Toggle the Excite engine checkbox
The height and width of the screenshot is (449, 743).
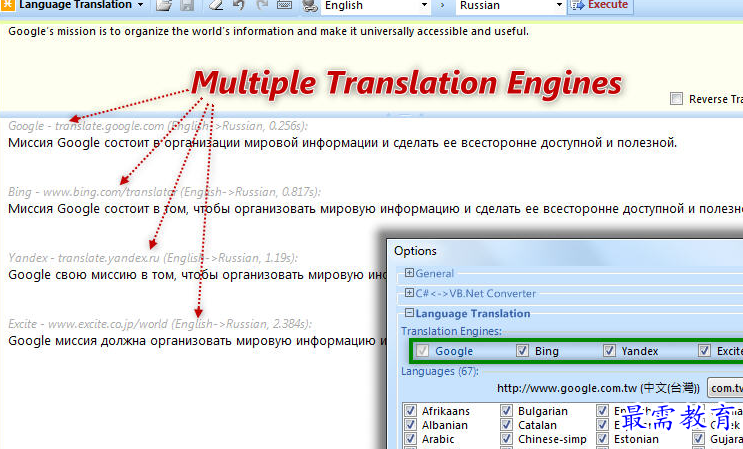pyautogui.click(x=704, y=350)
